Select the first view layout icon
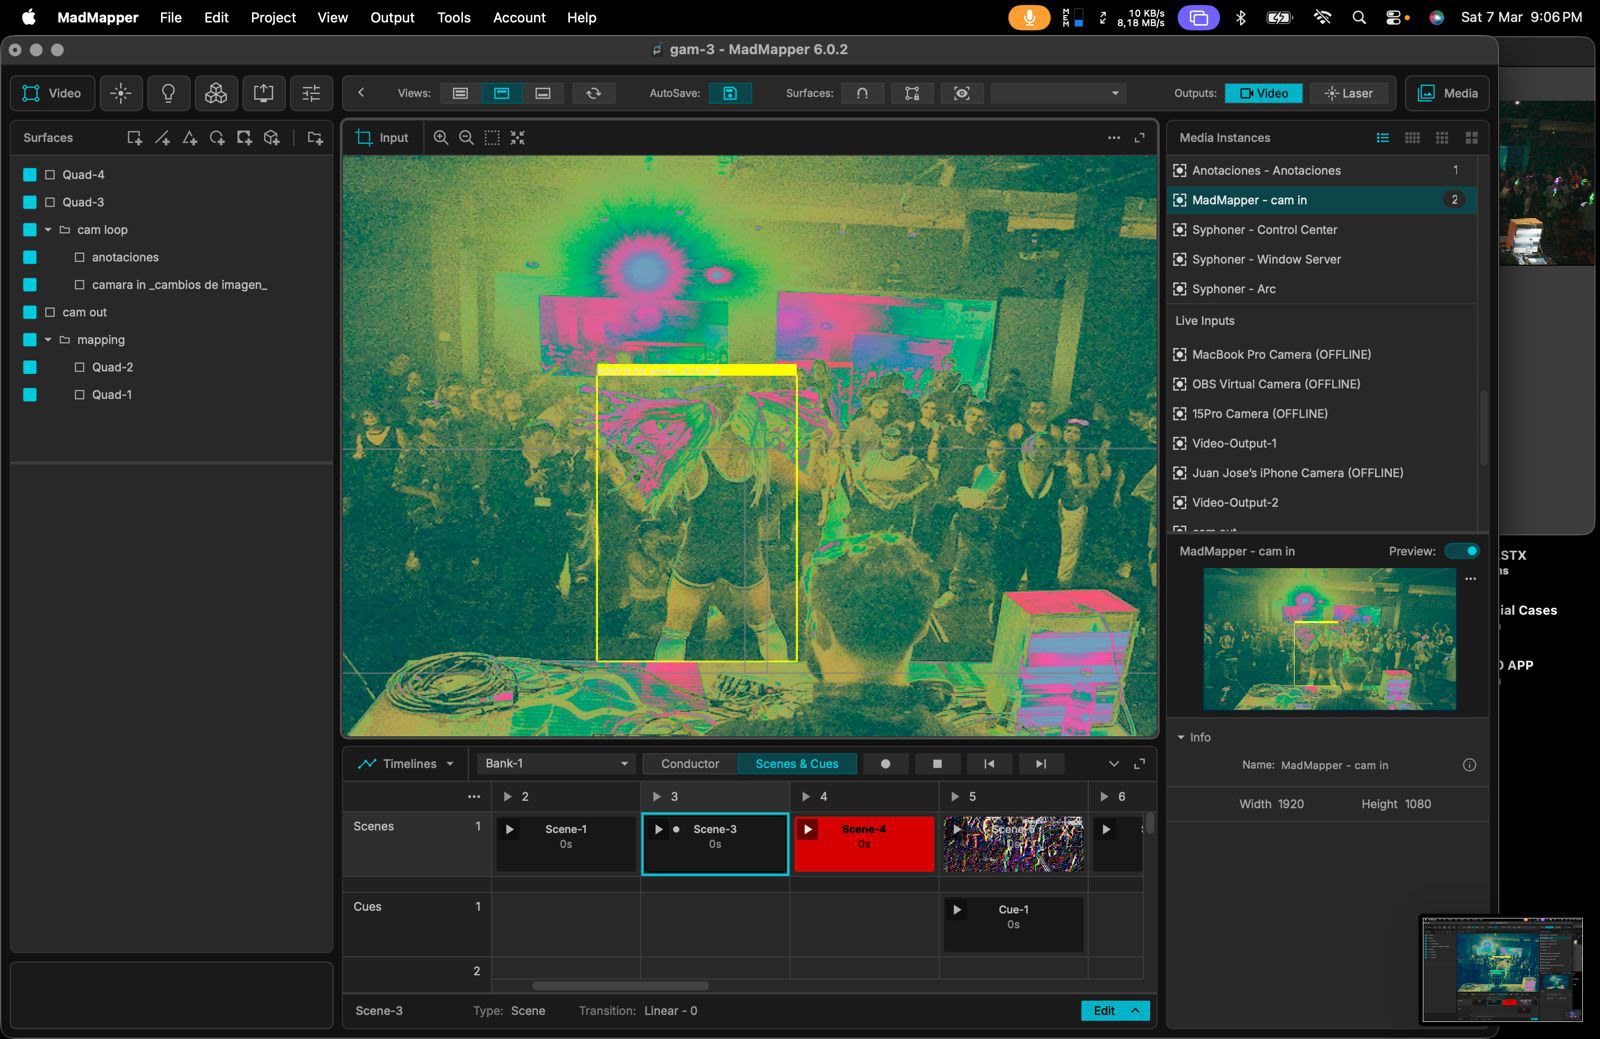The image size is (1600, 1039). (x=460, y=93)
